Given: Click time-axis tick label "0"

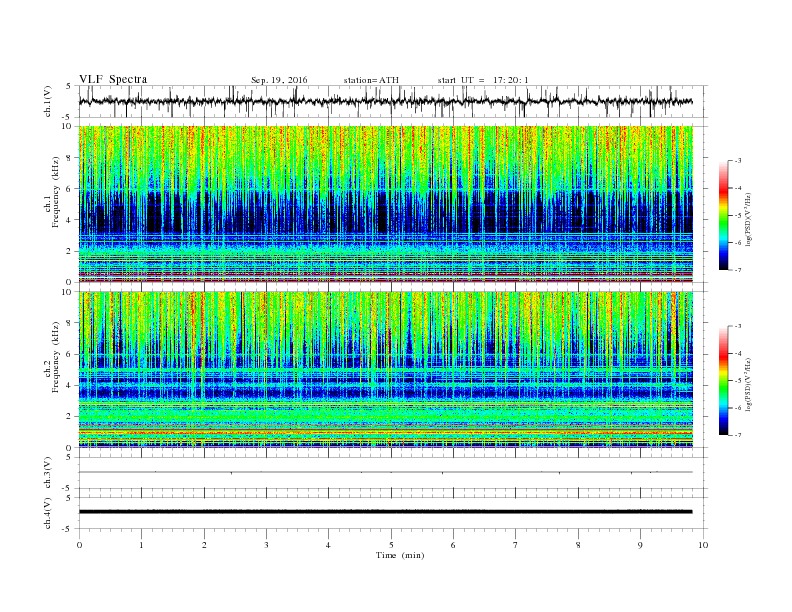Looking at the screenshot, I should 79,545.
